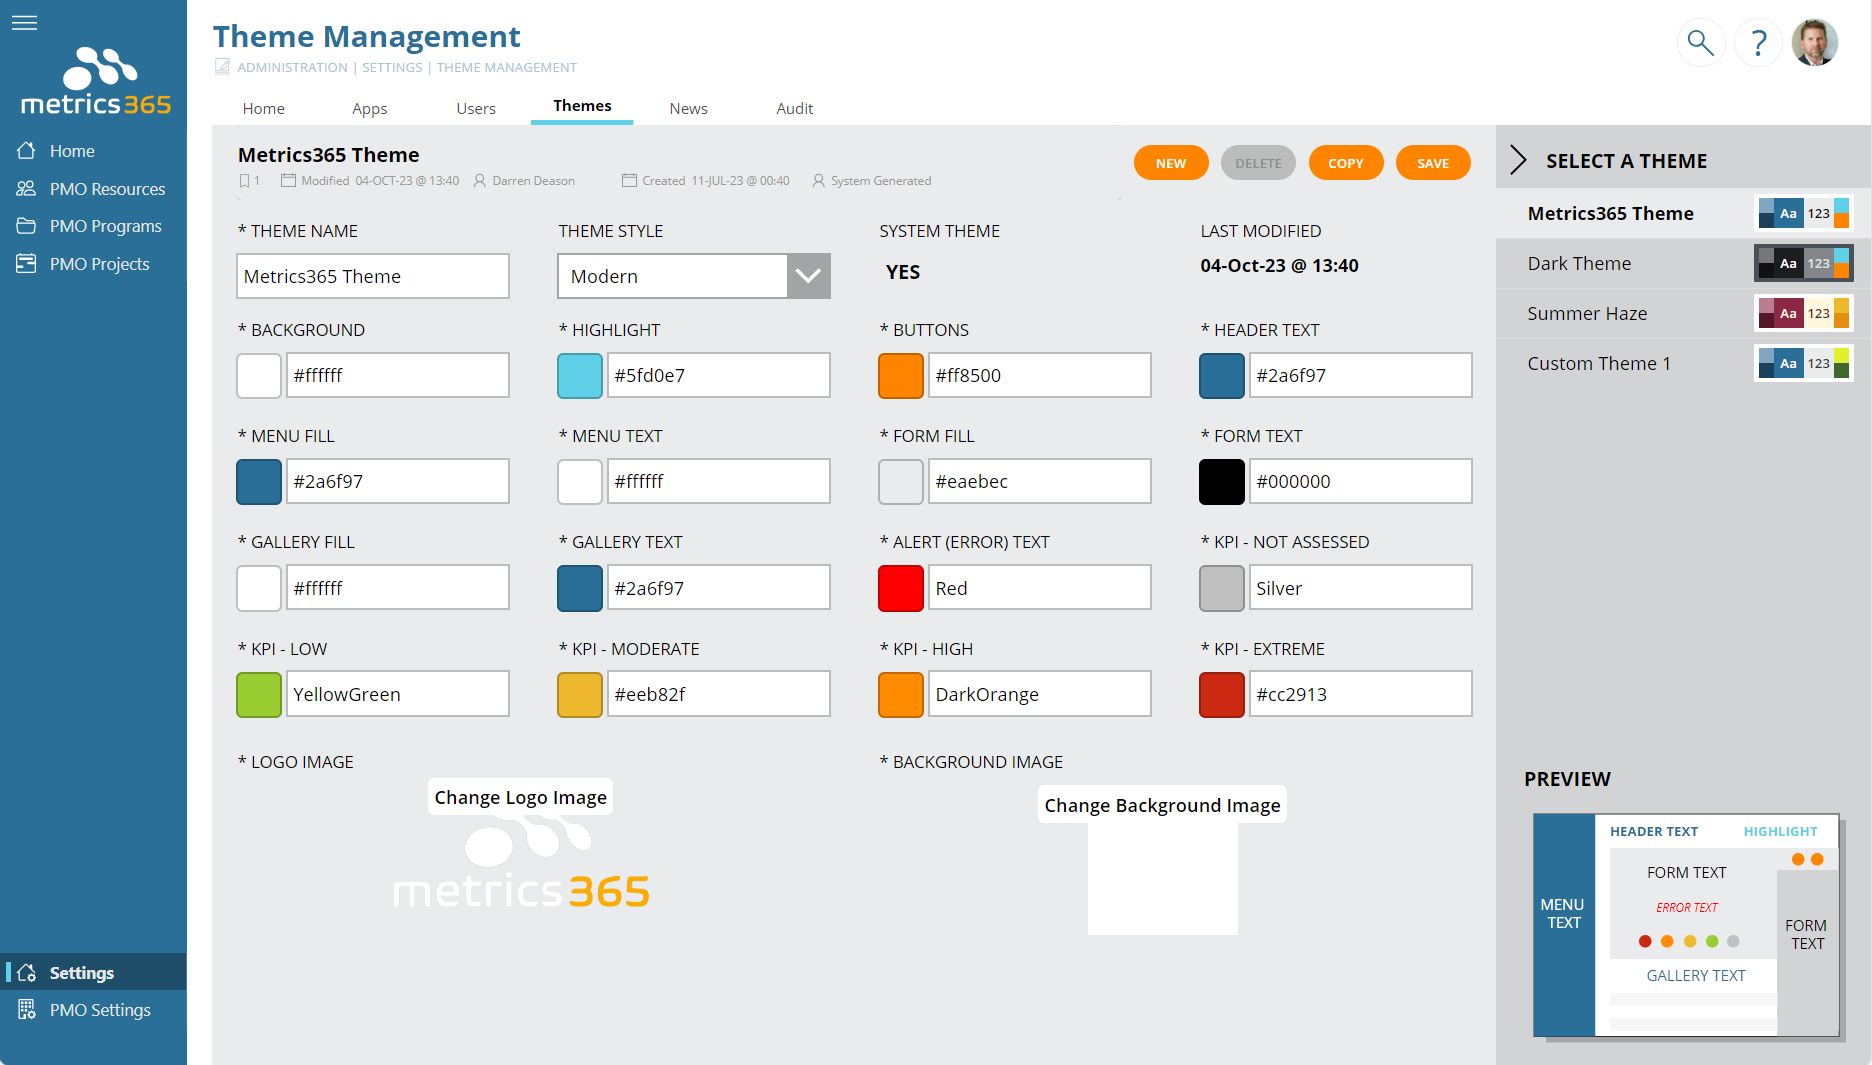The image size is (1872, 1065).
Task: Click the breadcrumb edit icon
Action: pyautogui.click(x=222, y=67)
